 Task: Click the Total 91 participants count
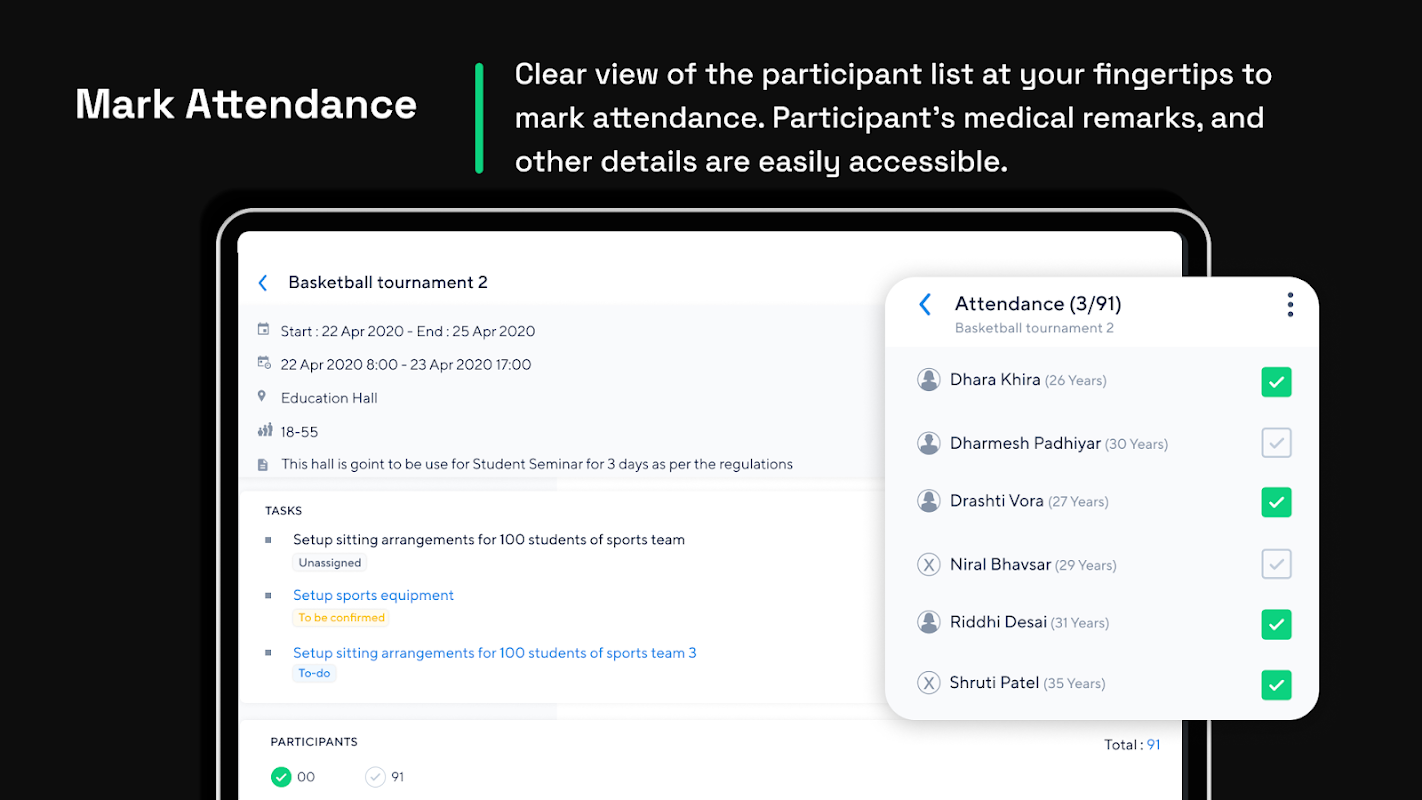pos(1153,744)
